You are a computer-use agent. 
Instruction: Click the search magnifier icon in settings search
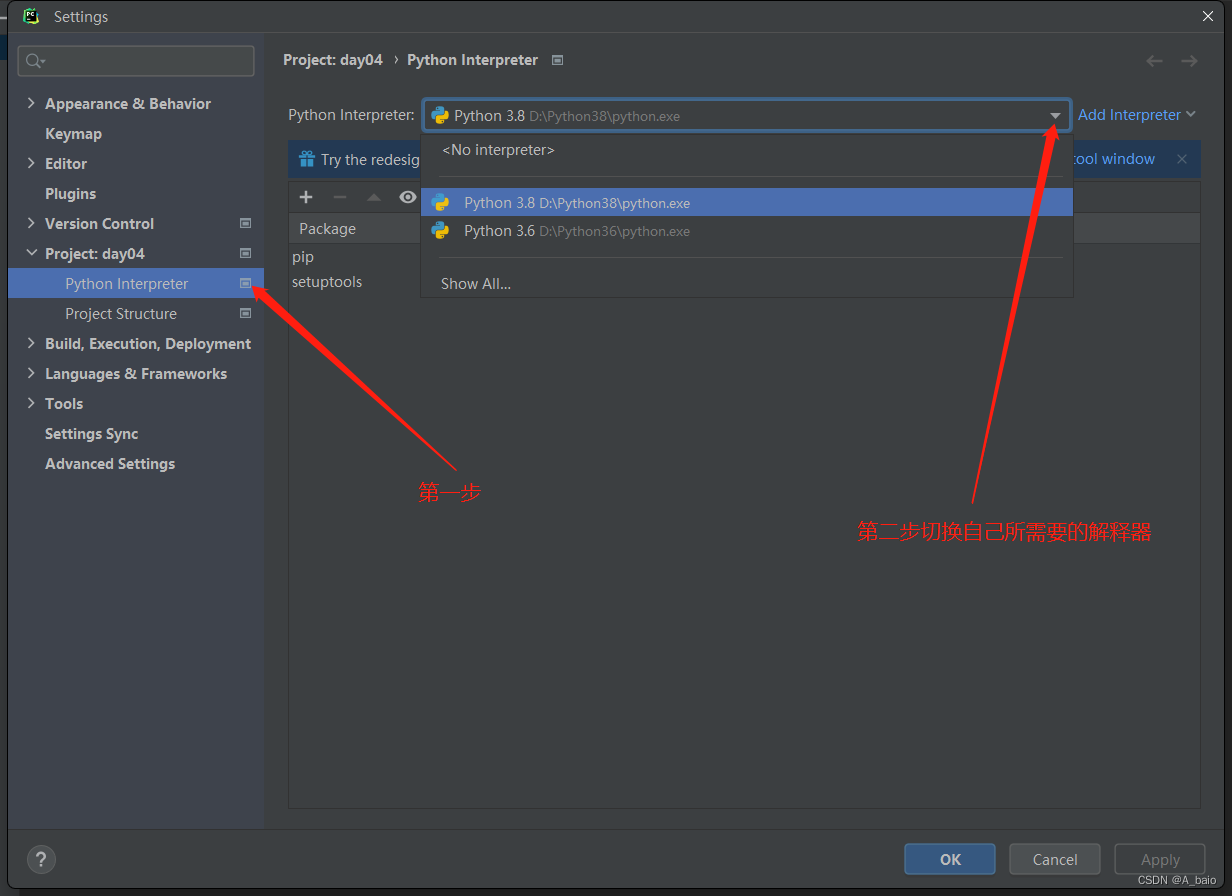34,61
